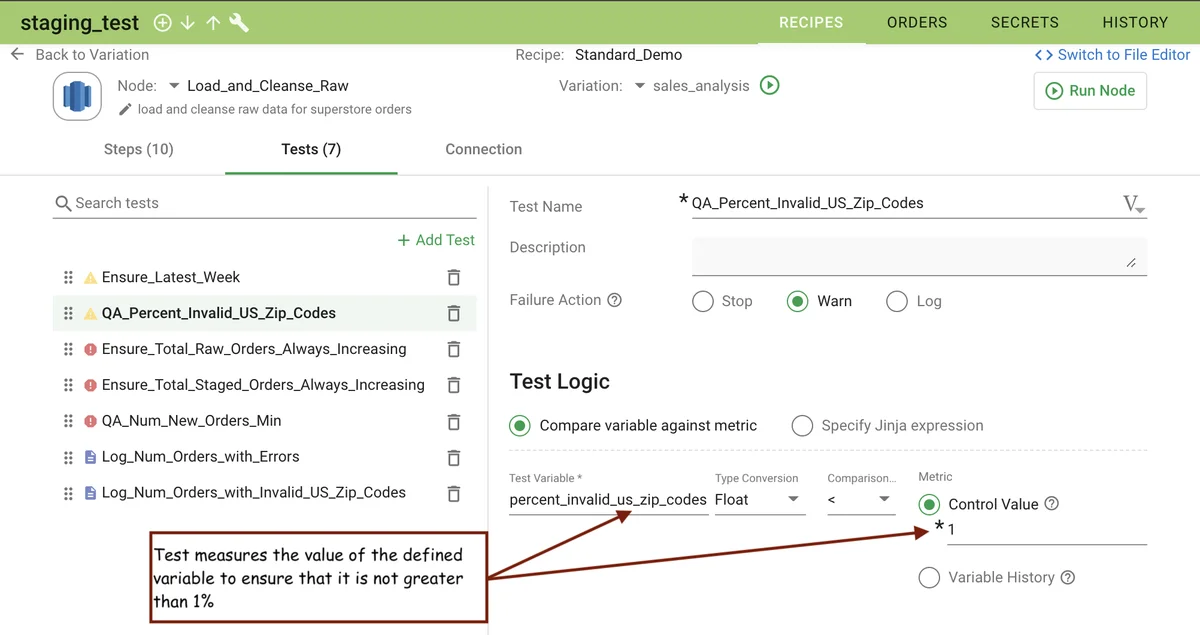Click the down arrow icon next to staging_test
This screenshot has width=1200, height=635.
coord(187,21)
